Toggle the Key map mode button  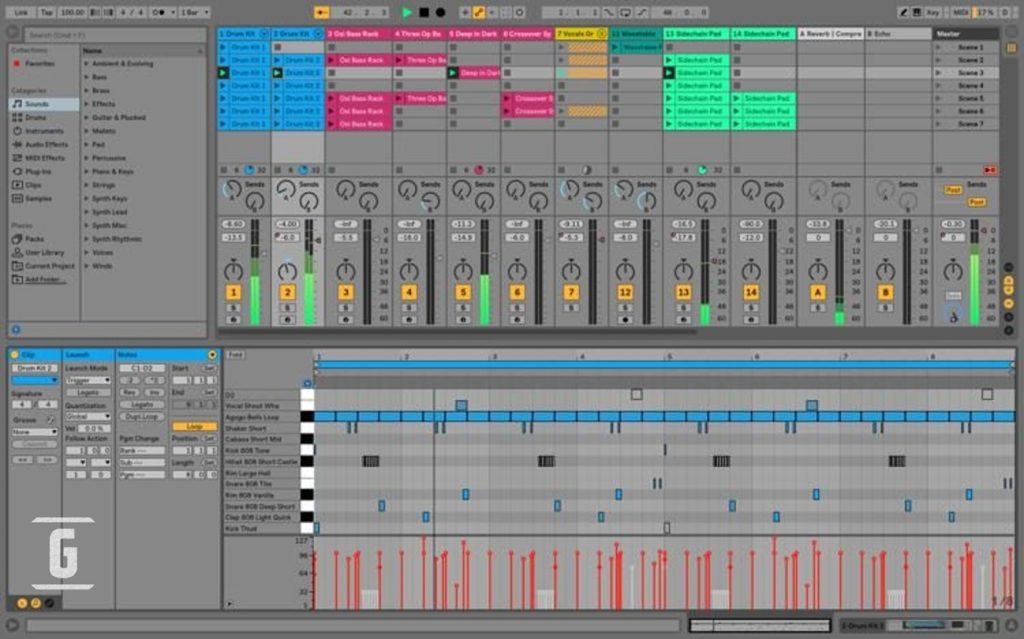932,12
